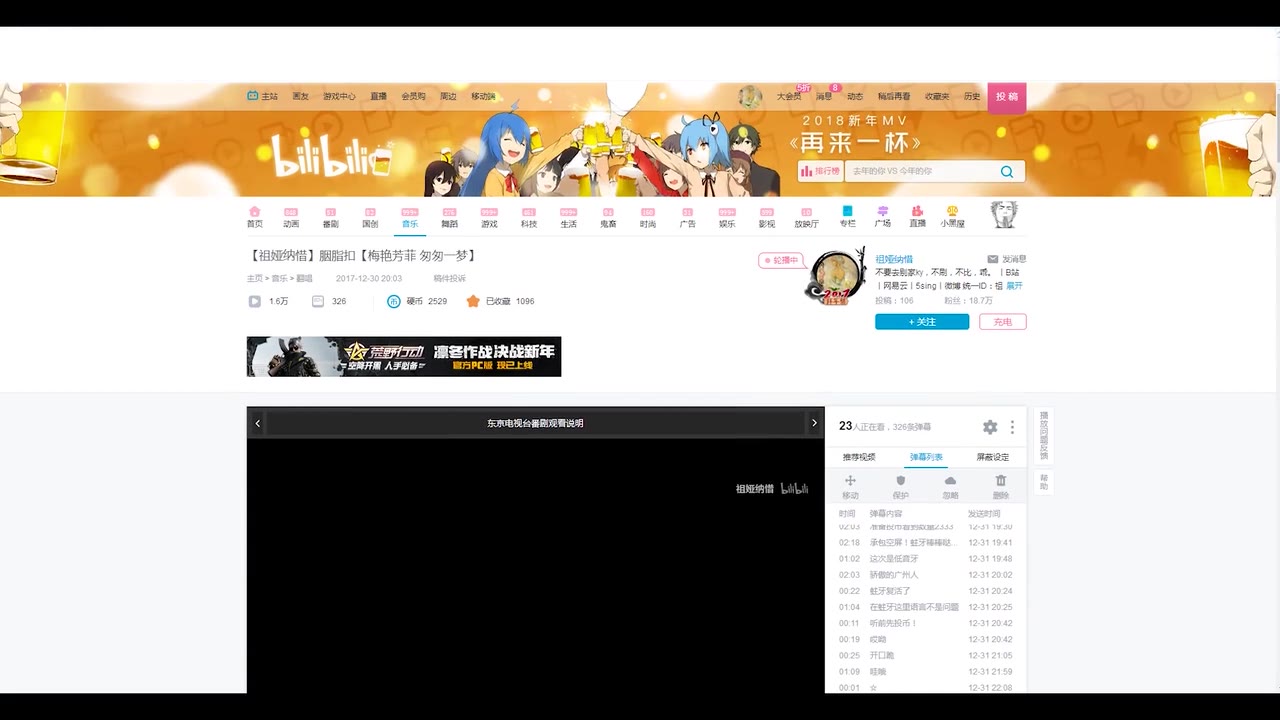The width and height of the screenshot is (1280, 720).
Task: Click 会员购 in top bar
Action: (413, 96)
